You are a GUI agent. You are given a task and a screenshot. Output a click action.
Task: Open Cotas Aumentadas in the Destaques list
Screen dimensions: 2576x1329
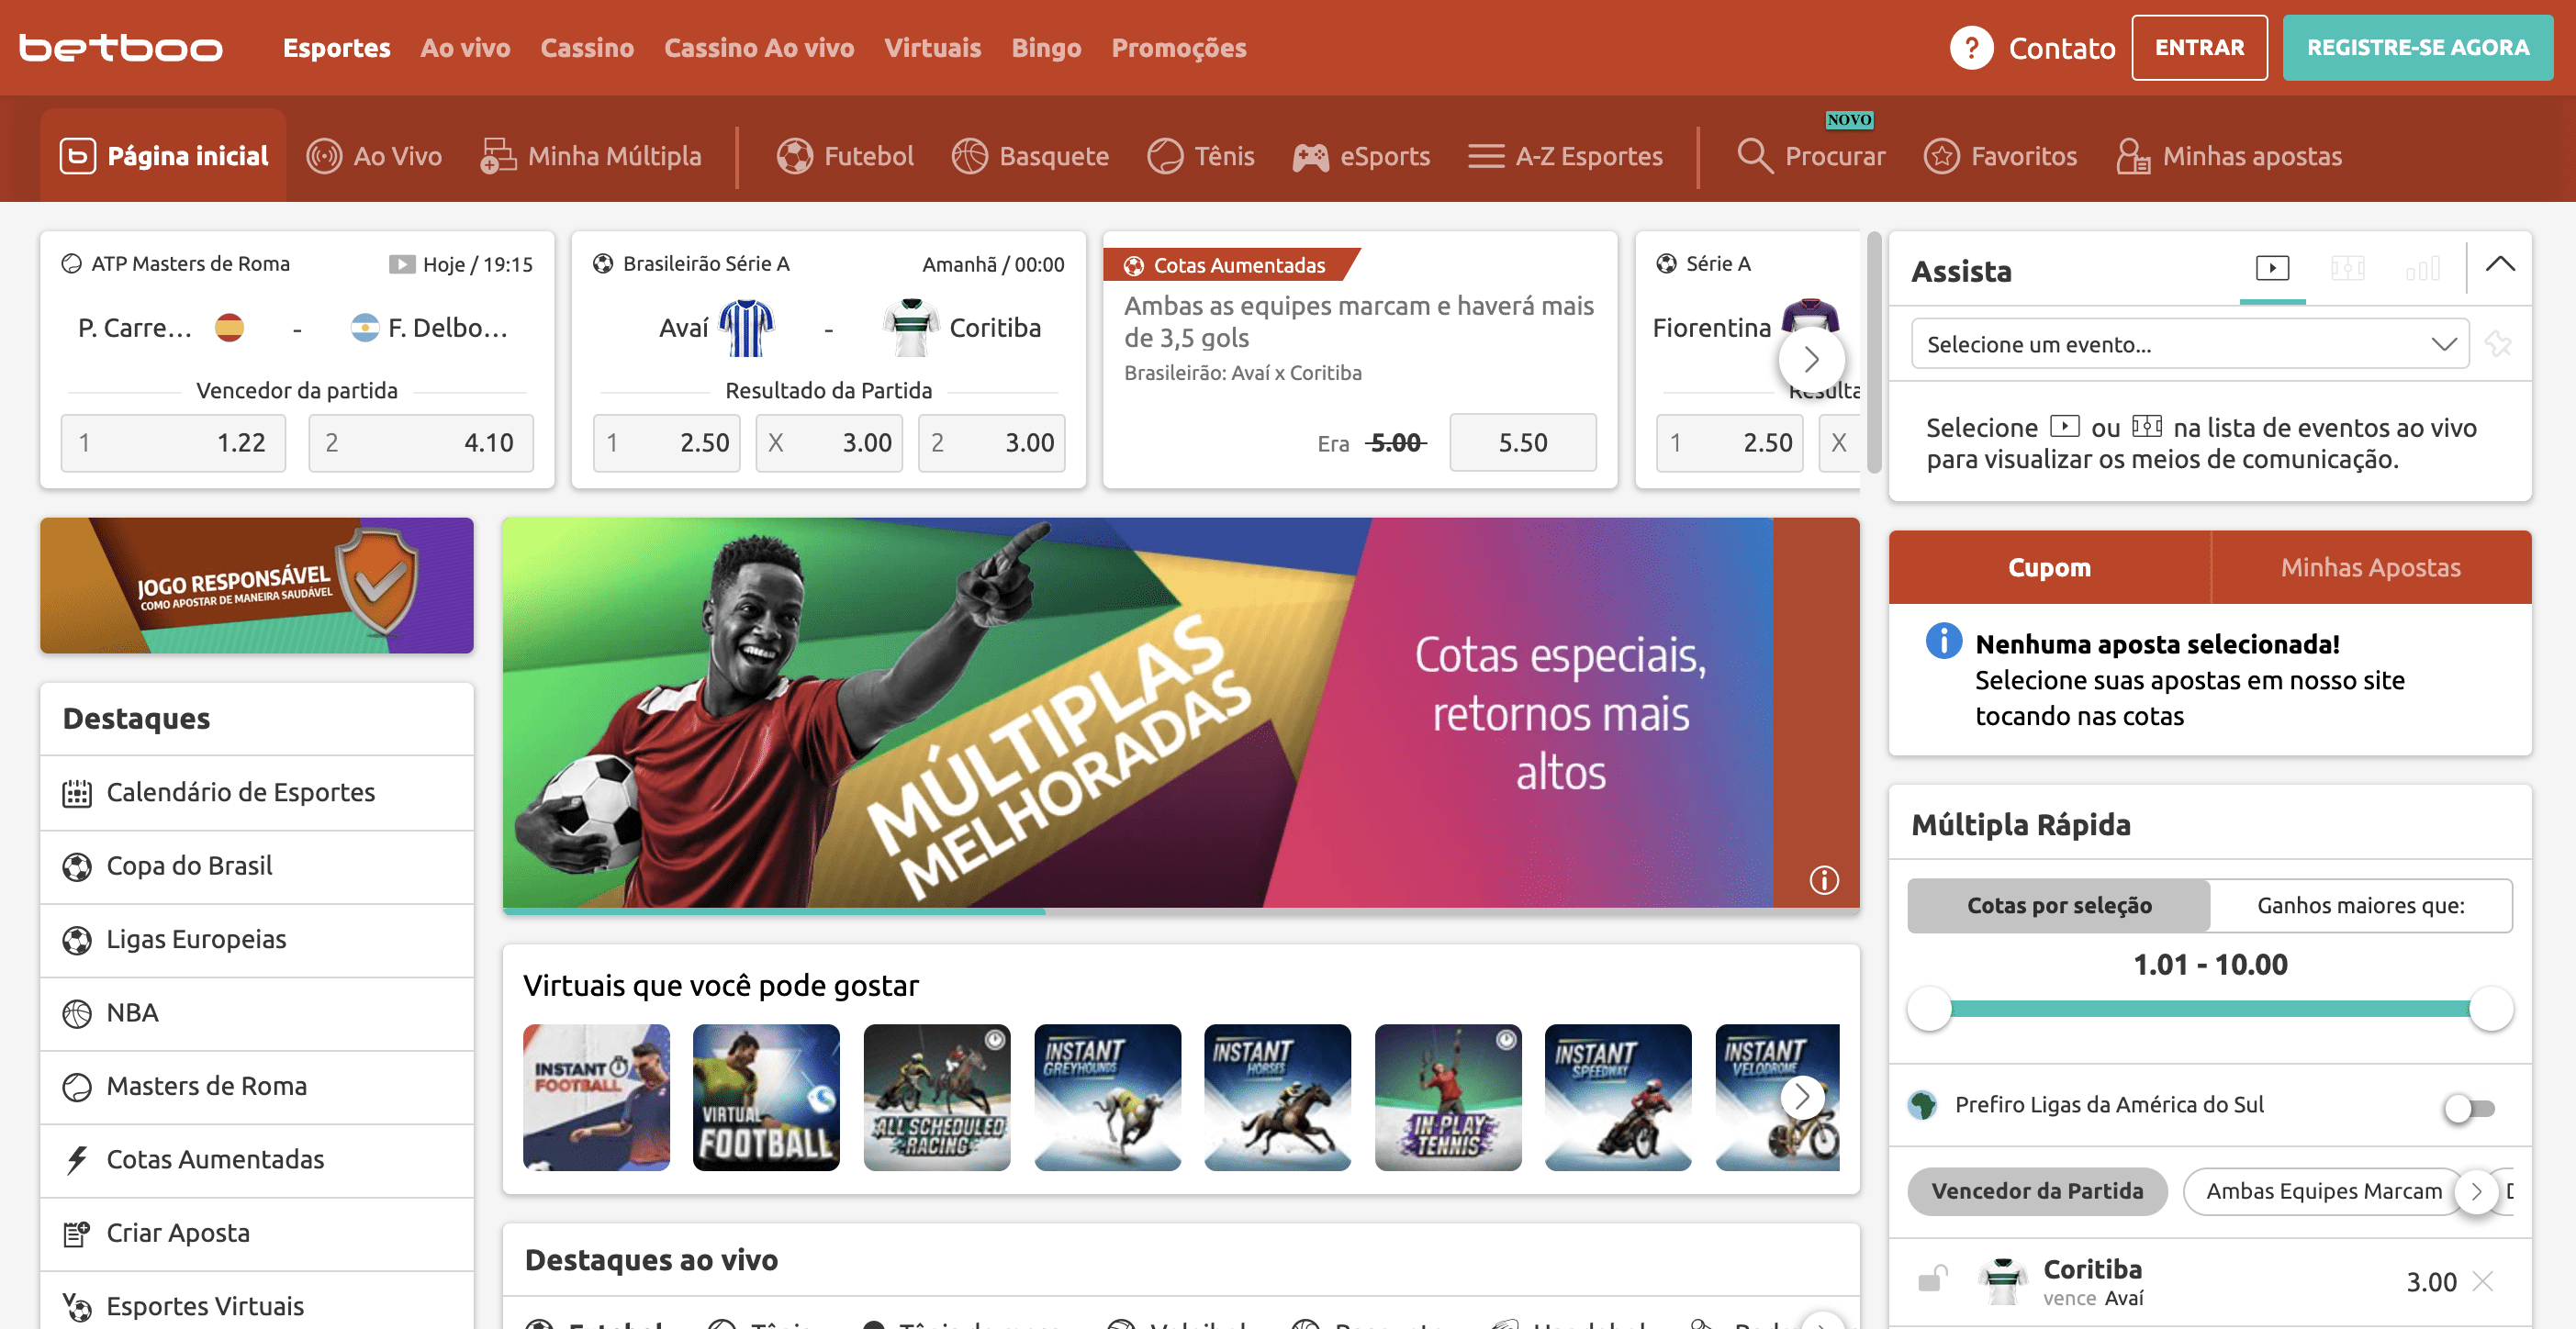(x=257, y=1159)
